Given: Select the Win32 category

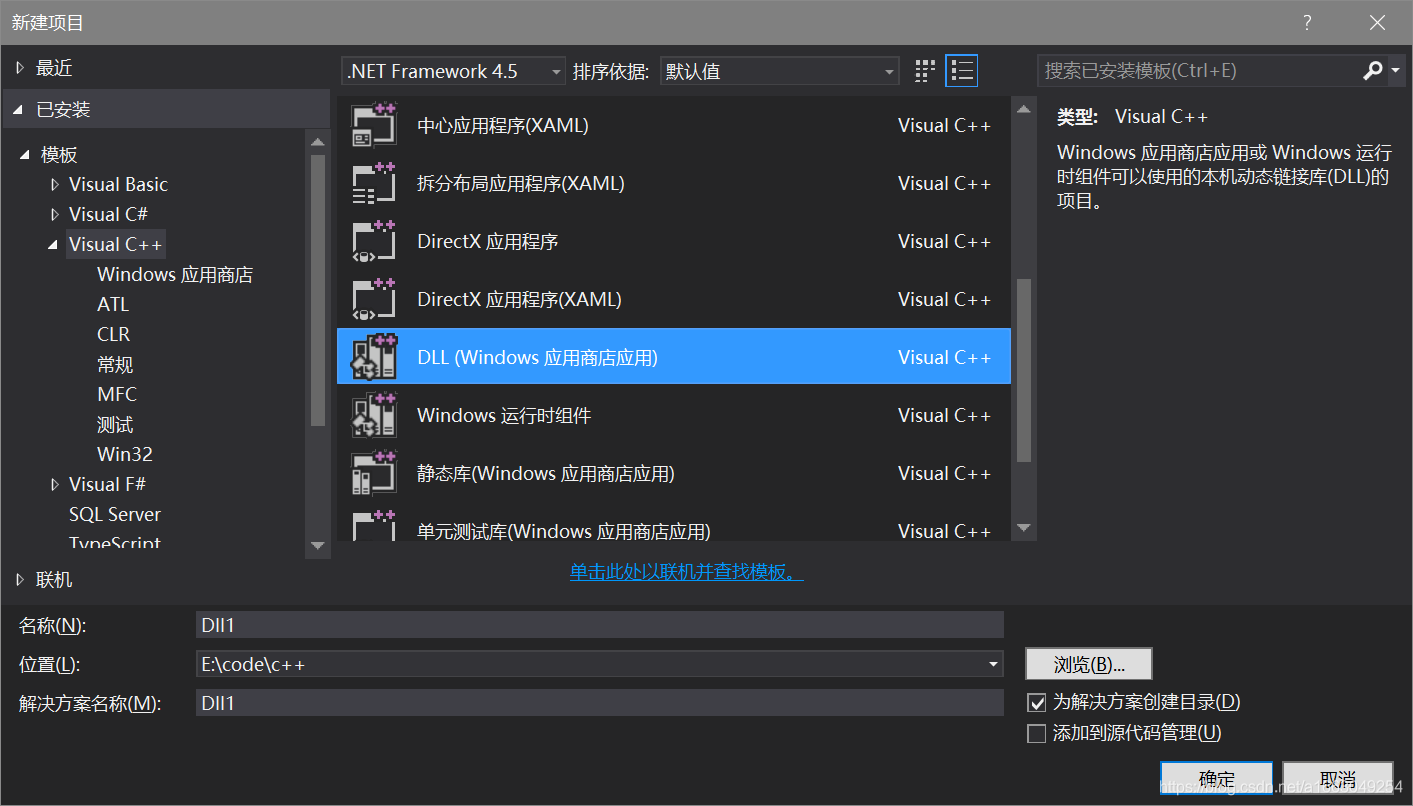Looking at the screenshot, I should click(x=125, y=455).
